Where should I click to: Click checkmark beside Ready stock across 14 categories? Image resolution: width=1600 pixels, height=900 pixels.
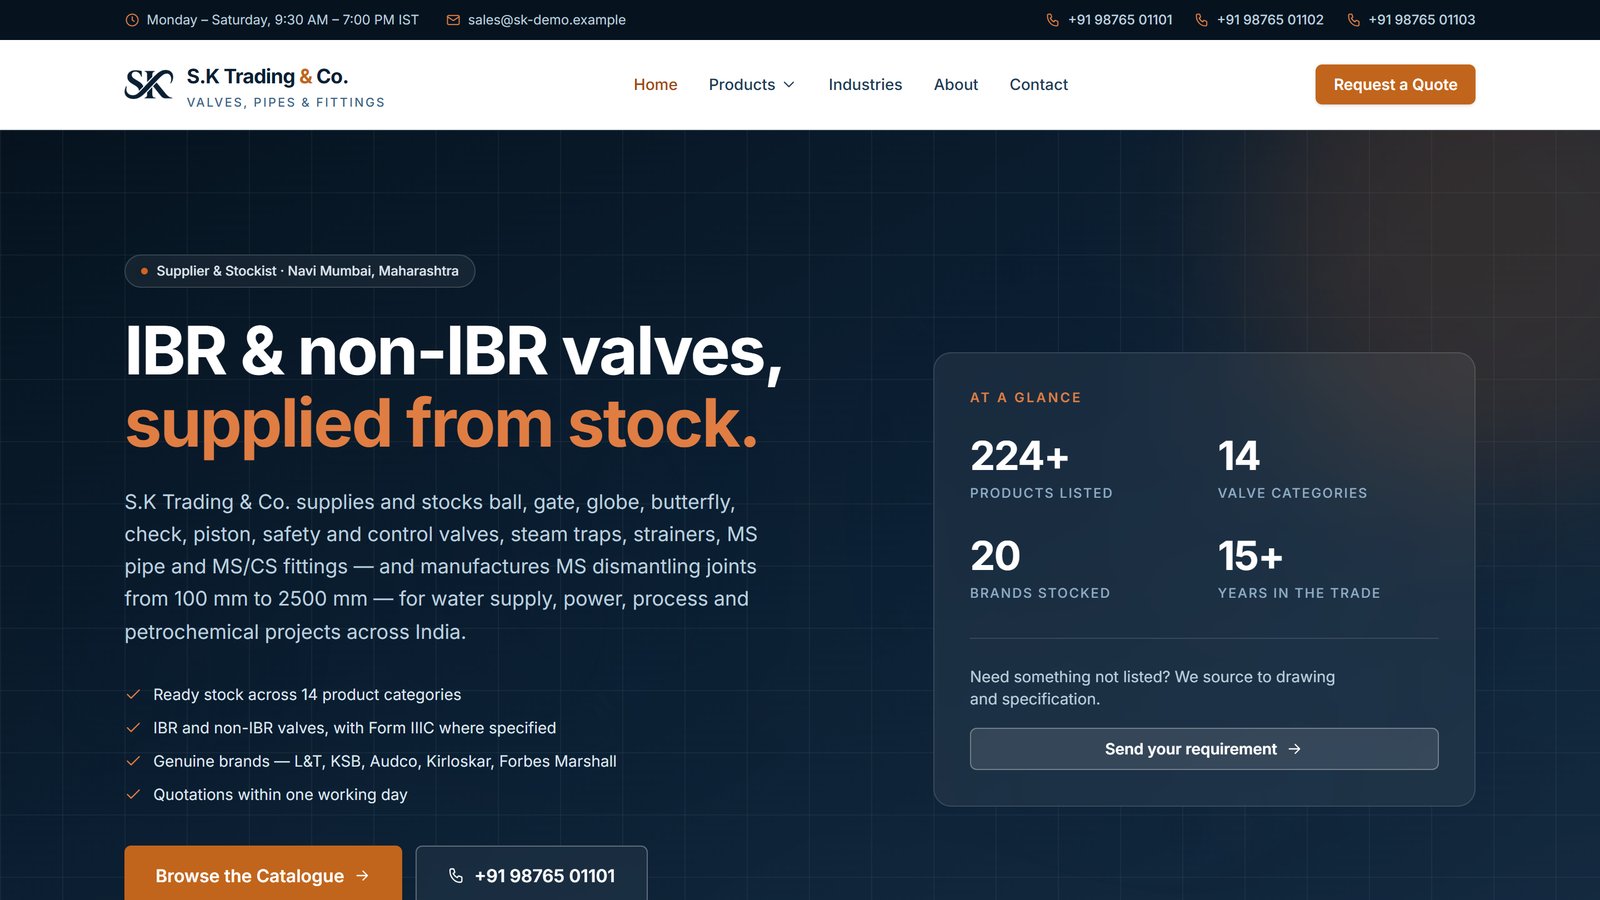pos(133,694)
